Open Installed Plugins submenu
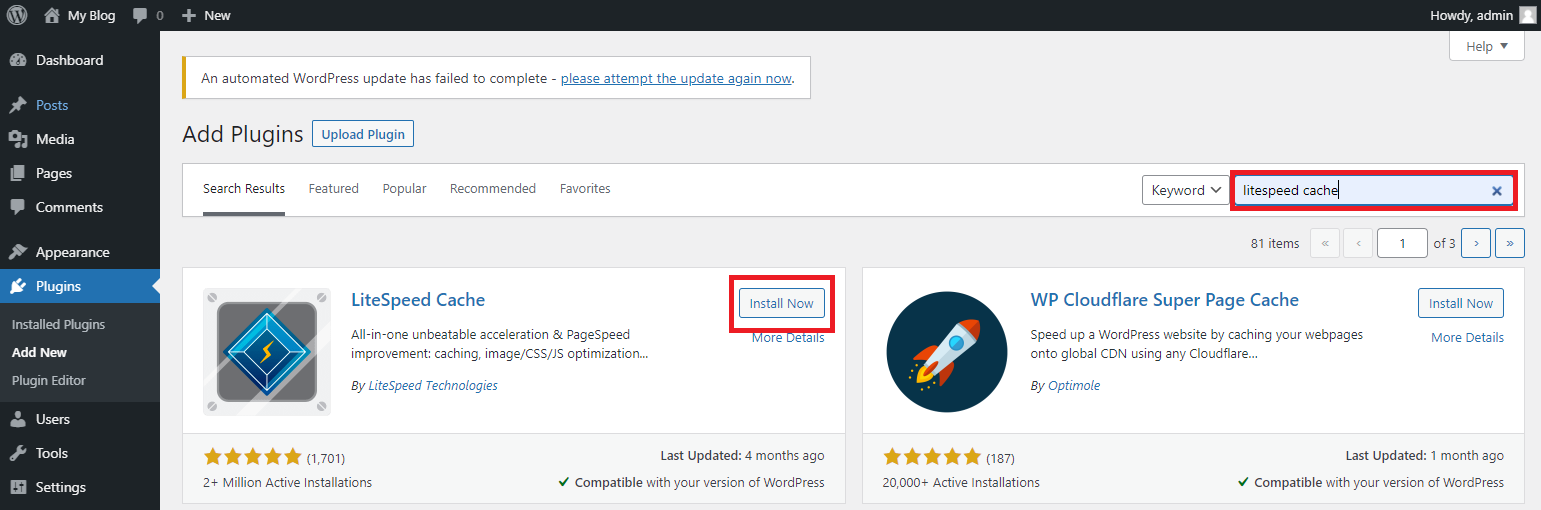 tap(58, 324)
